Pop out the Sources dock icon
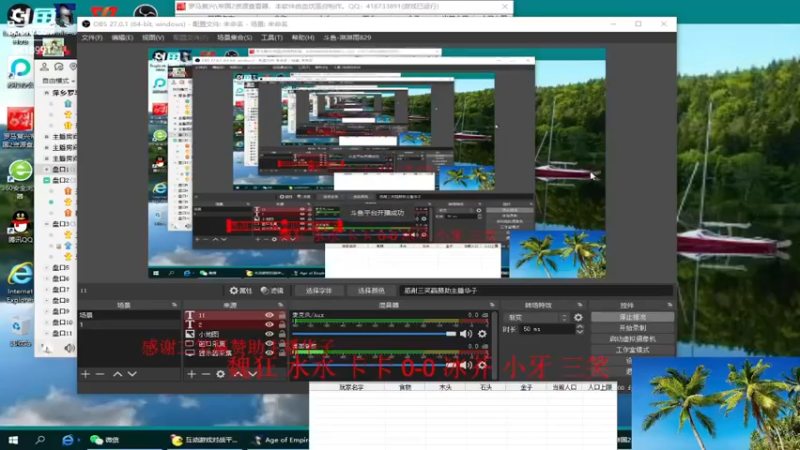Screen dimensions: 800x450 [280, 305]
